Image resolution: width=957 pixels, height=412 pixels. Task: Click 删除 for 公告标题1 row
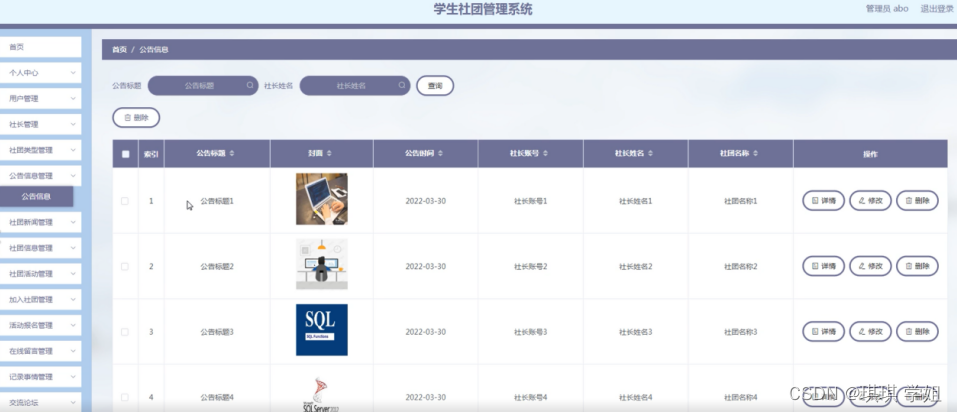click(x=917, y=200)
